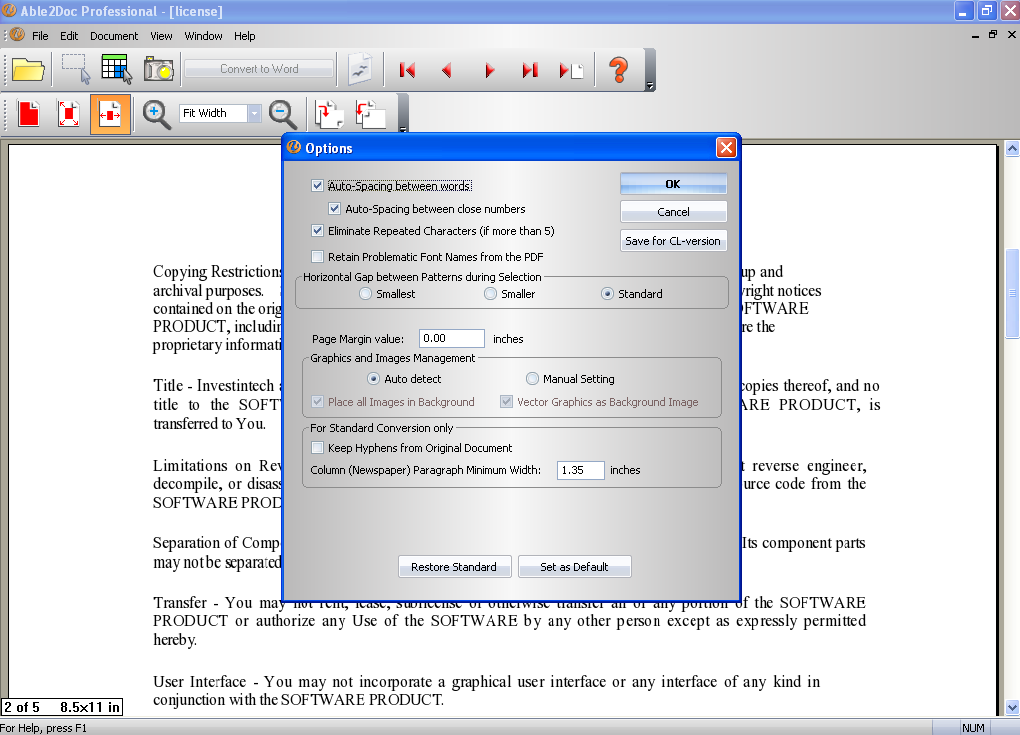The image size is (1020, 735).
Task: Select the Standard horizontal gap option
Action: [x=608, y=294]
